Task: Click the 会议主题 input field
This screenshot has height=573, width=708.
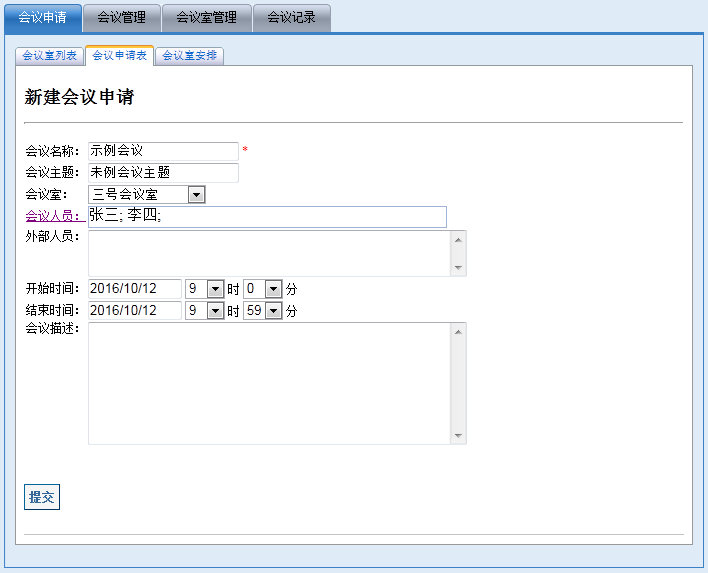Action: (163, 173)
